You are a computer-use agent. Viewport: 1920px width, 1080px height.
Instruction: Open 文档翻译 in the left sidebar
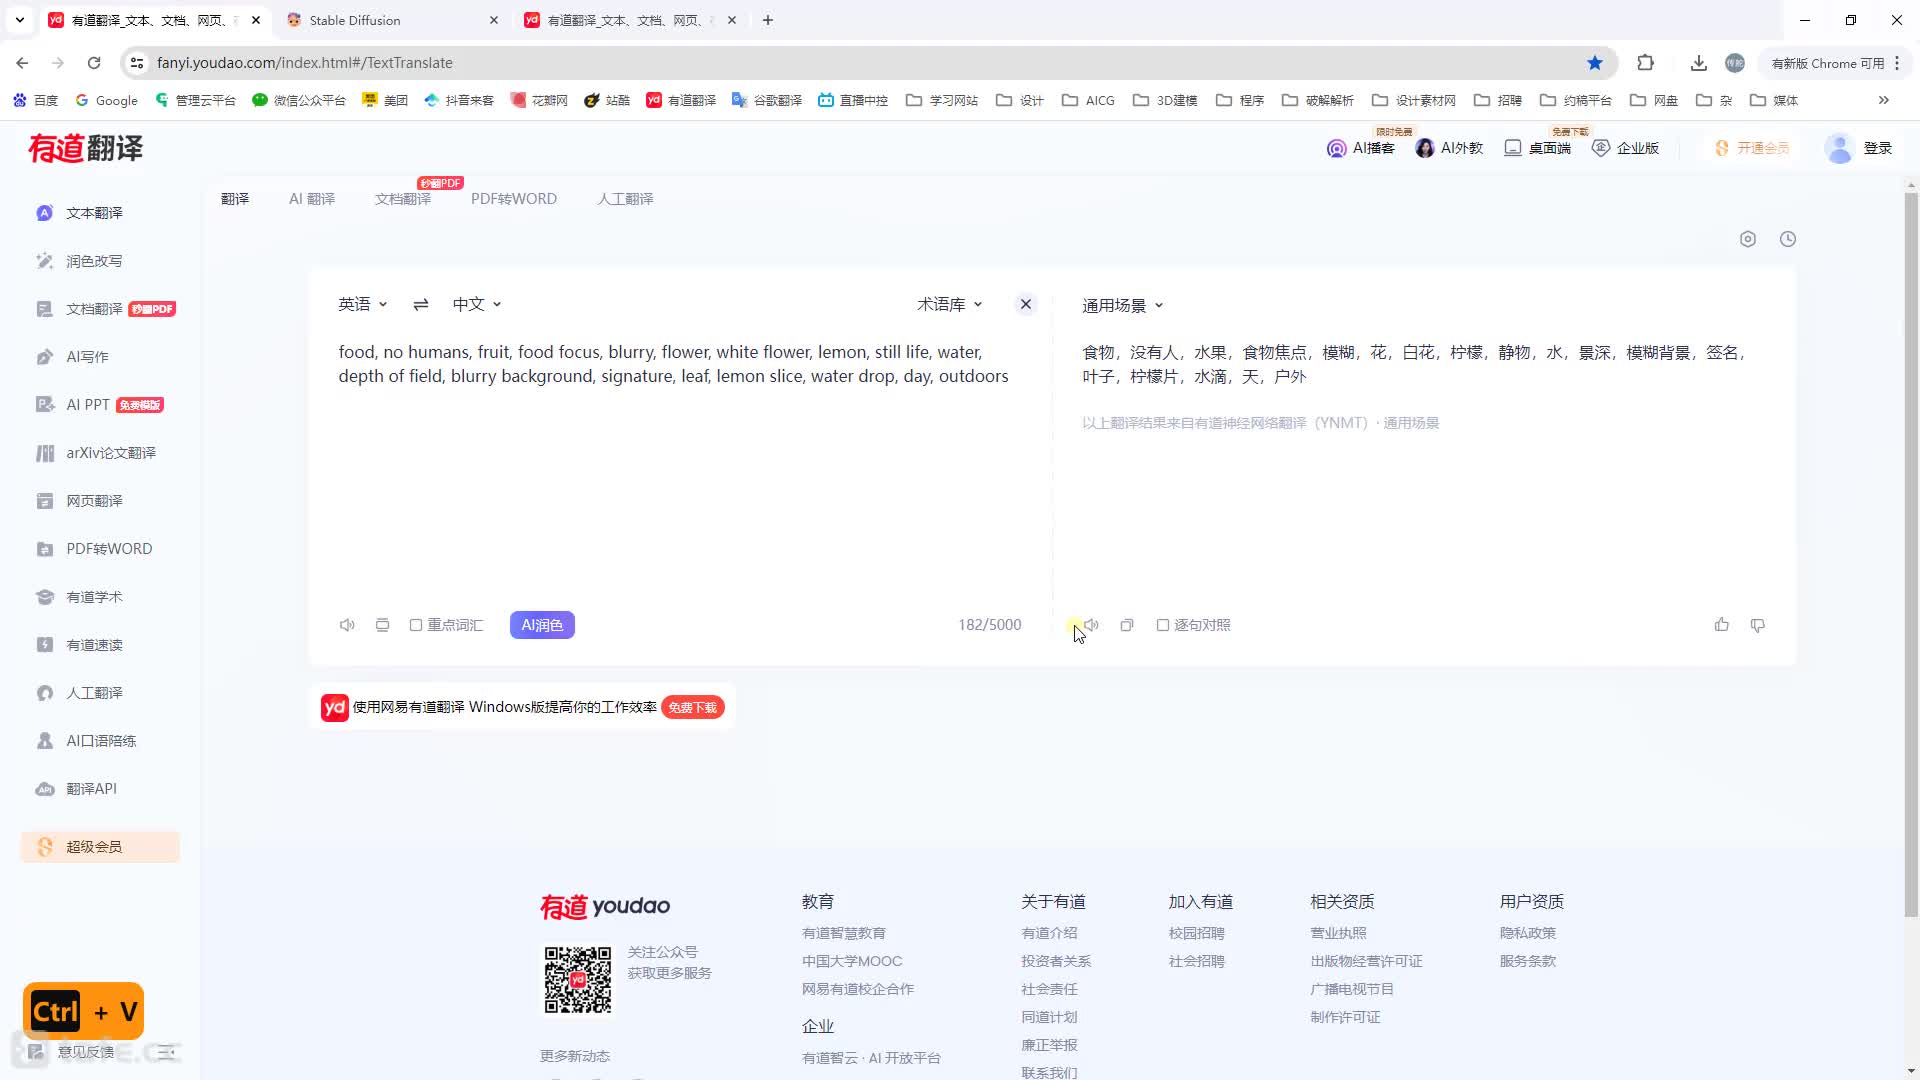[x=105, y=309]
